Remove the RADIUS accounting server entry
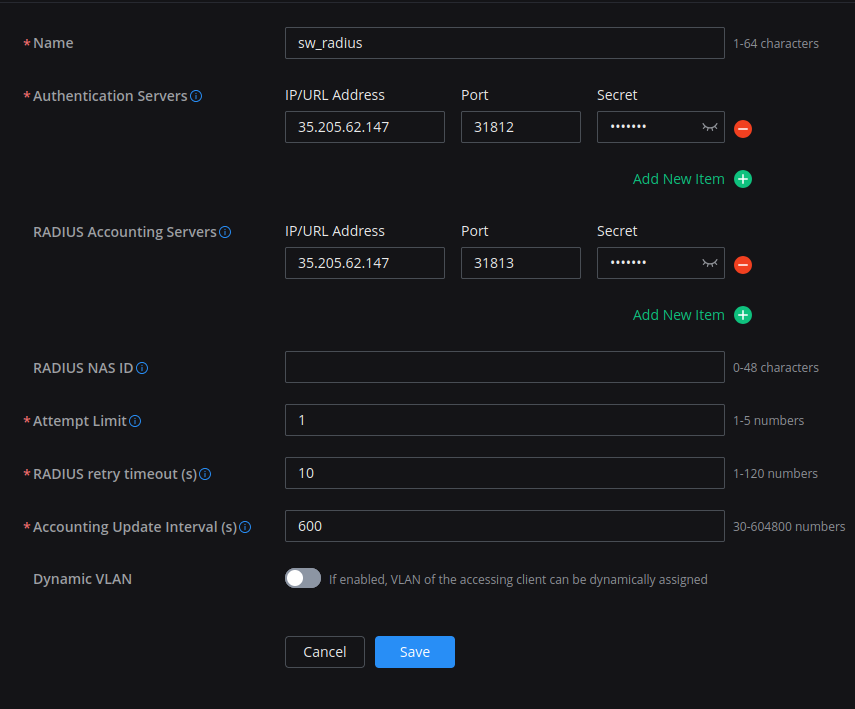 tap(743, 265)
